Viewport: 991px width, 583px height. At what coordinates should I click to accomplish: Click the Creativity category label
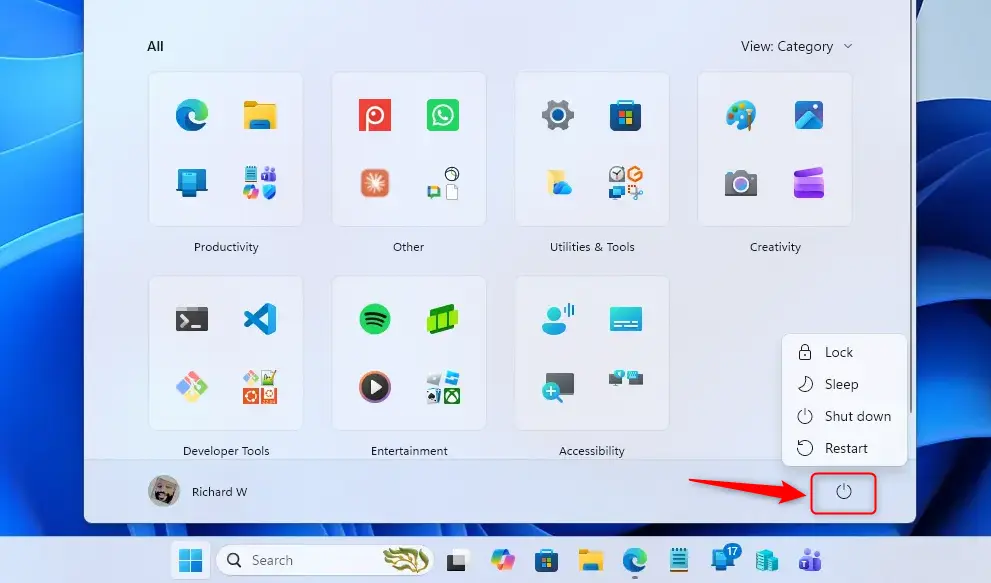775,247
